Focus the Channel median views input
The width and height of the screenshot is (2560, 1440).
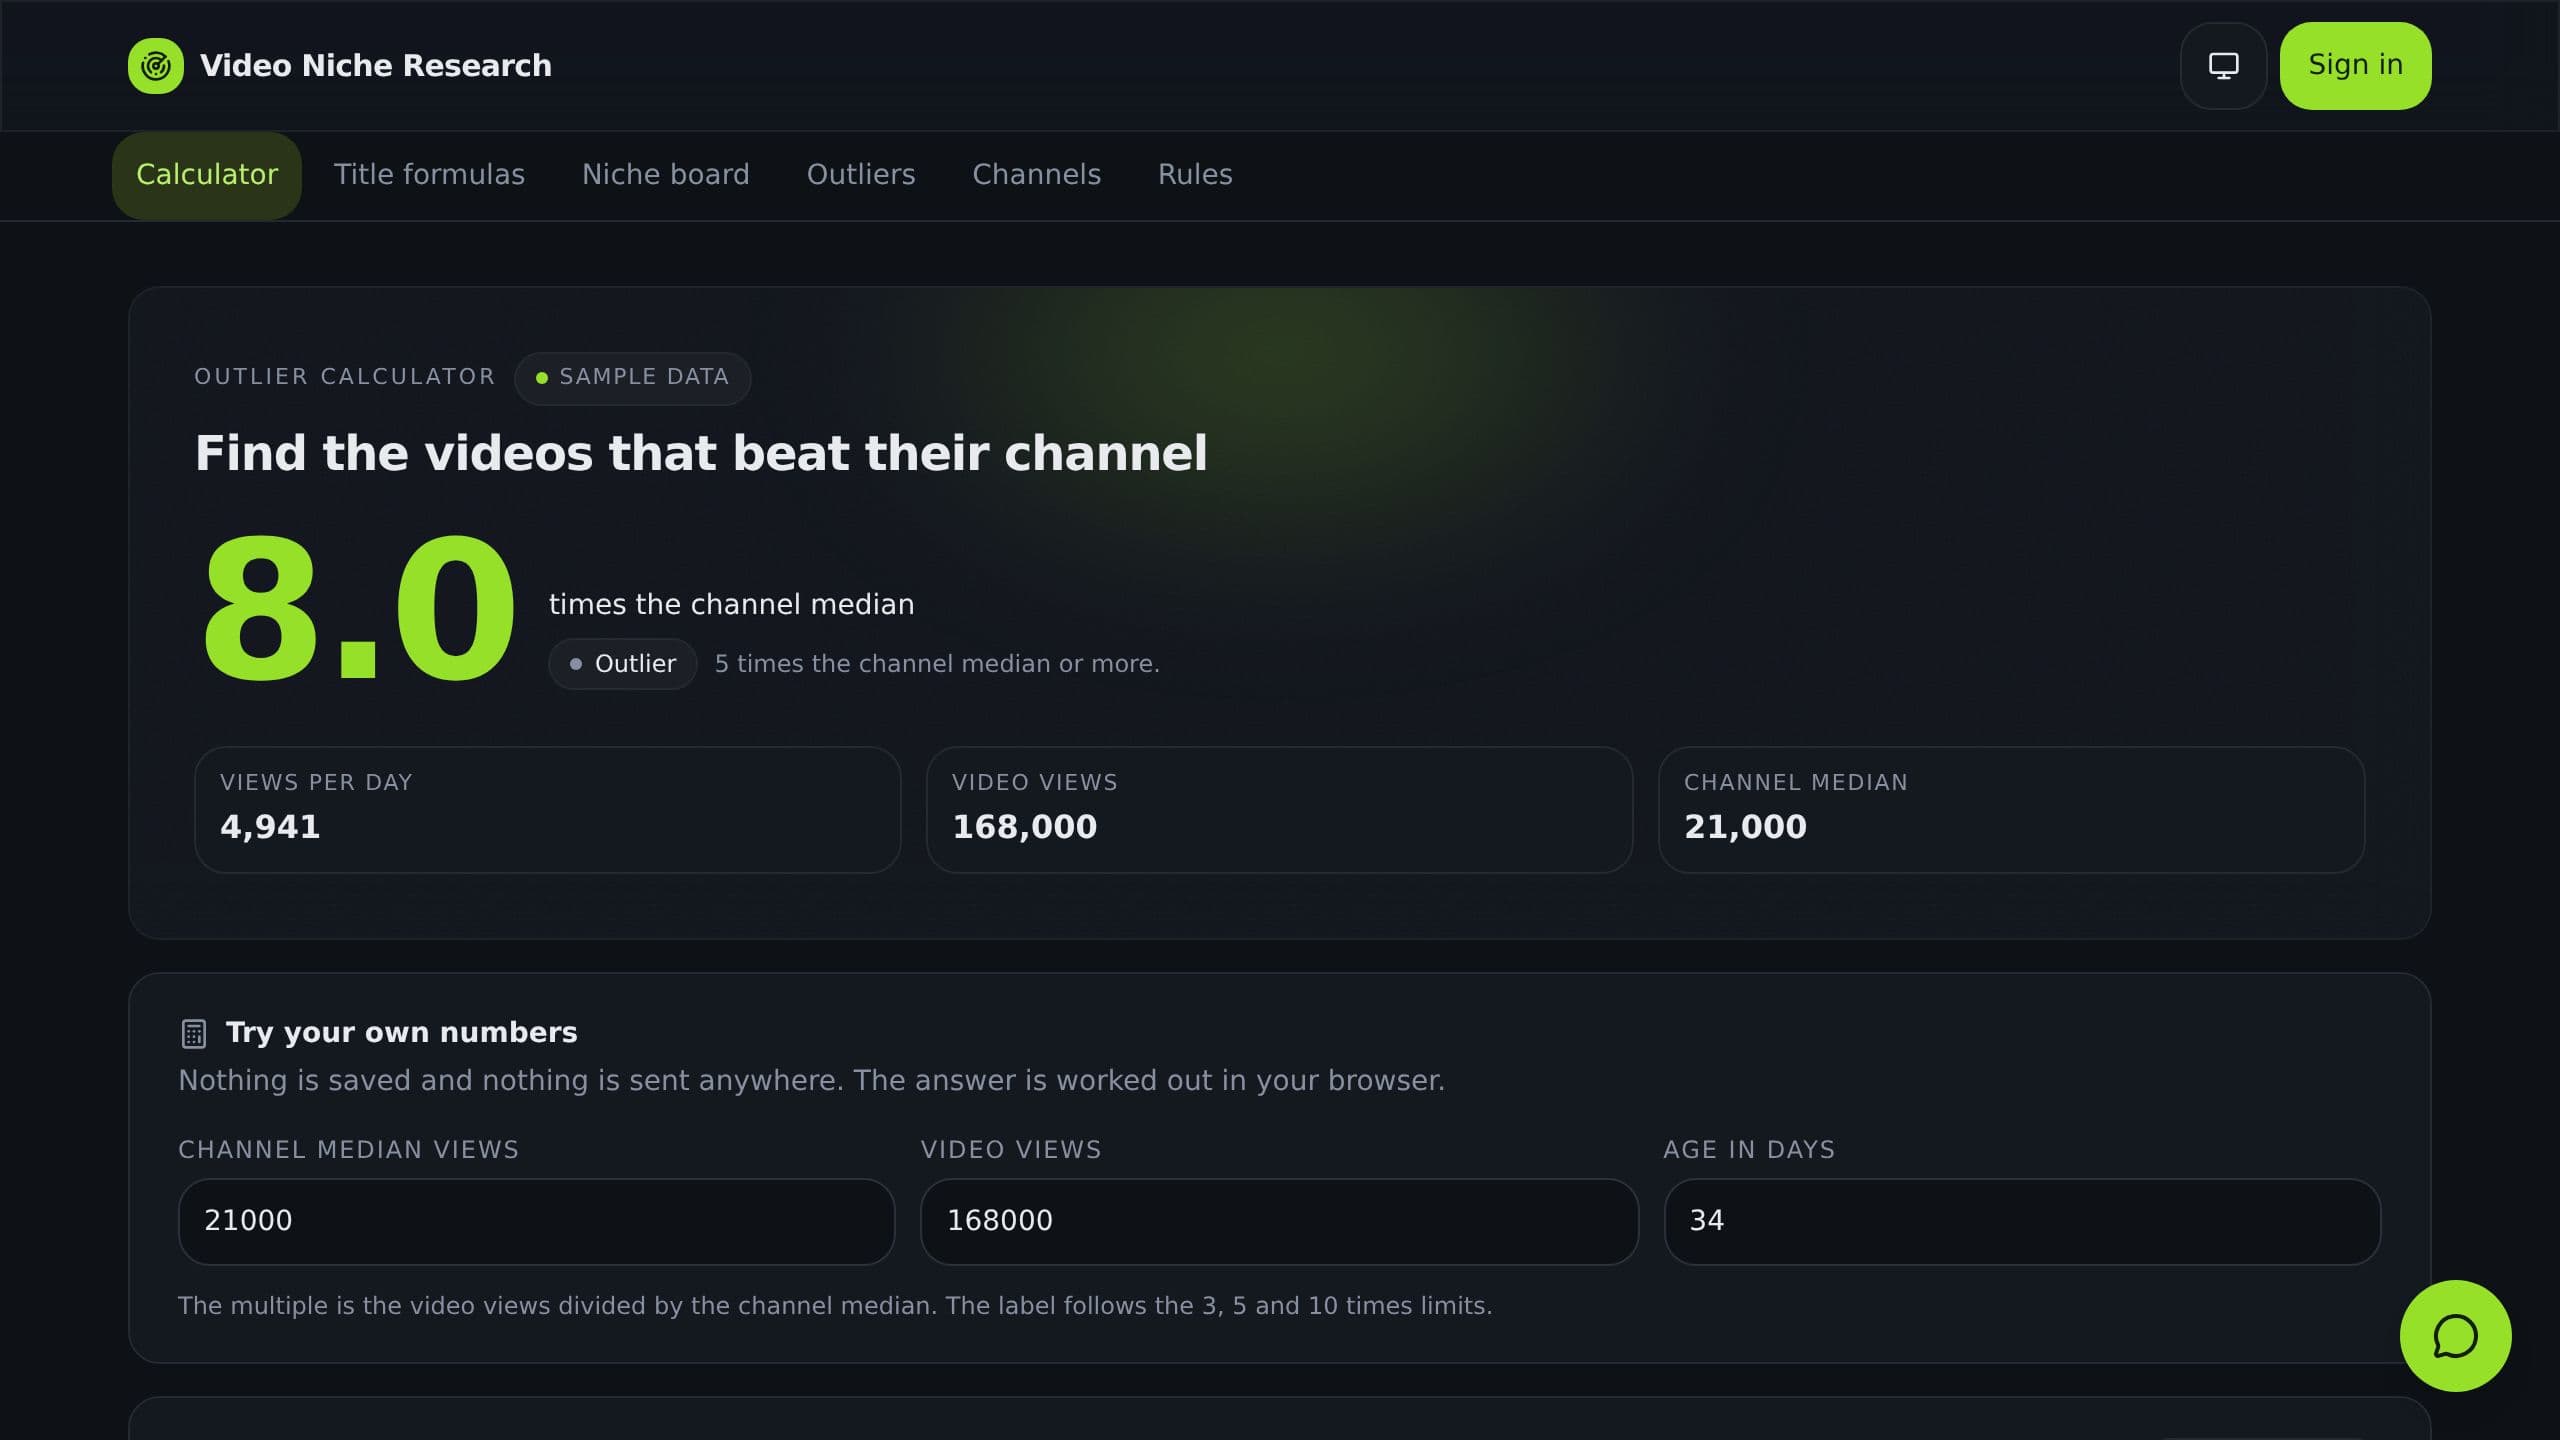(x=536, y=1221)
